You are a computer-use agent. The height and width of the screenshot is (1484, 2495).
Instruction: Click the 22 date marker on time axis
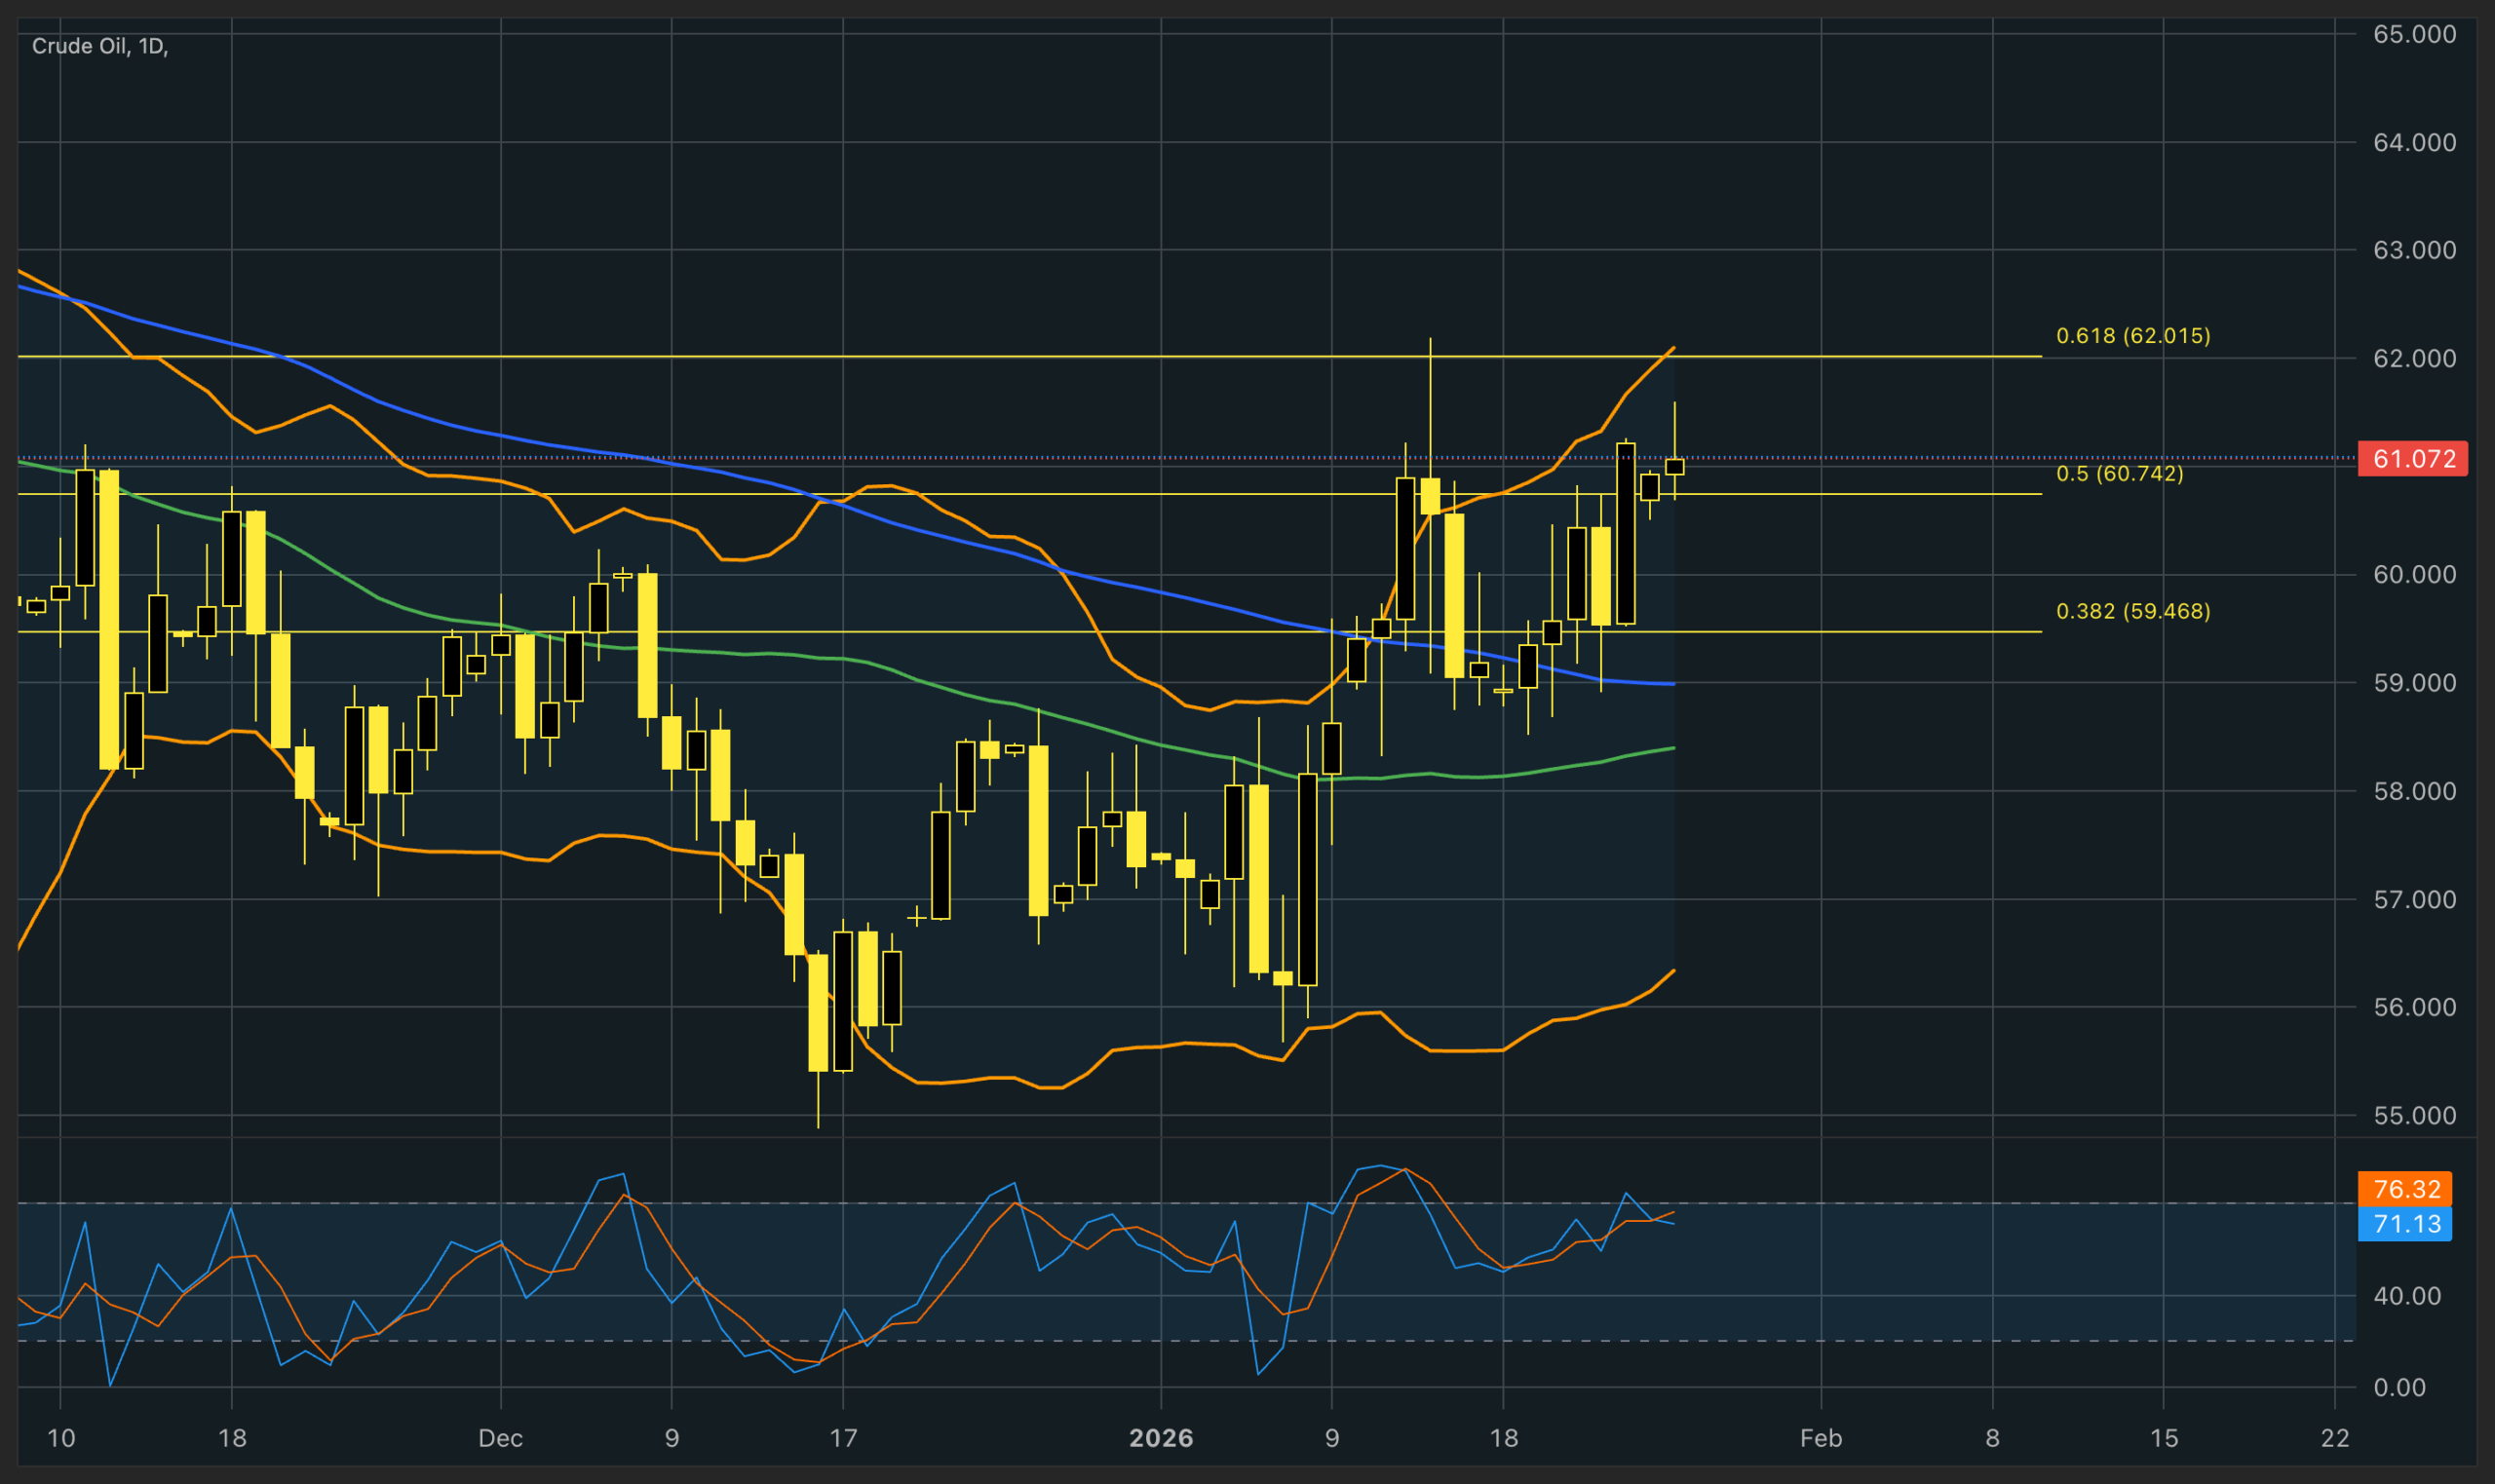[2334, 1438]
